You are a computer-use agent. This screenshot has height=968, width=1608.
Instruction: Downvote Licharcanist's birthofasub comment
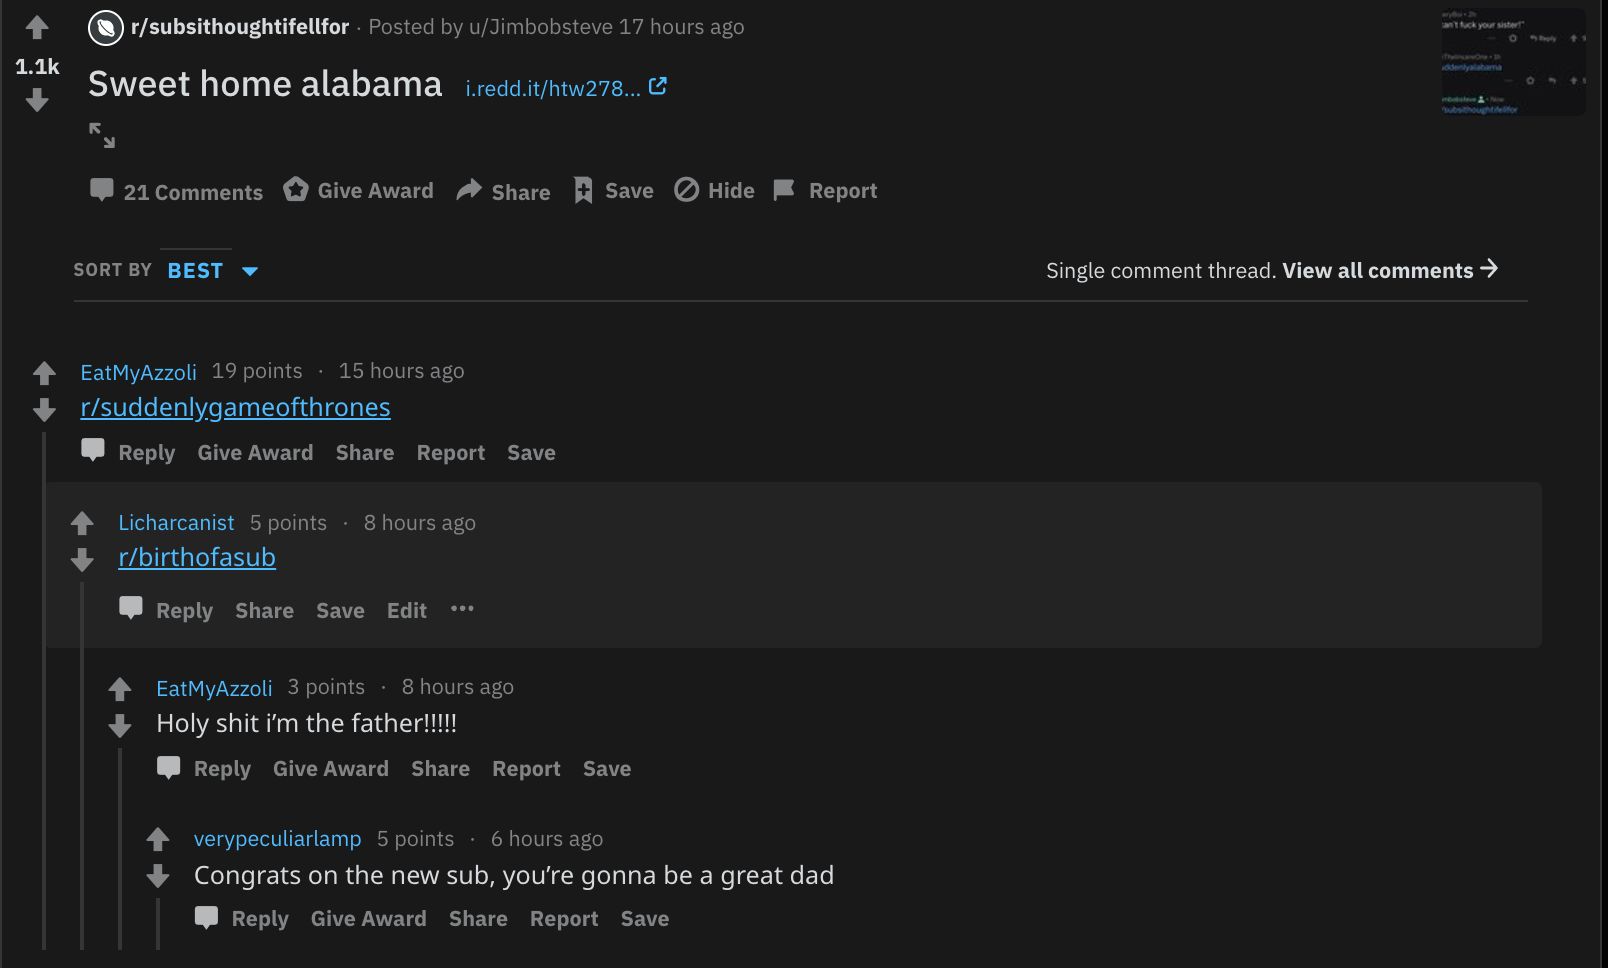pos(82,560)
